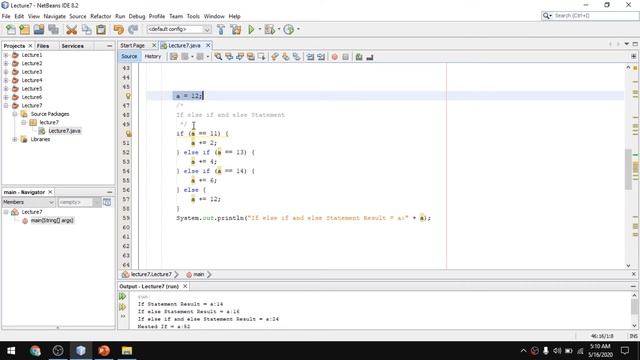This screenshot has width=640, height=360.
Task: Open the Refactor menu
Action: [x=100, y=16]
